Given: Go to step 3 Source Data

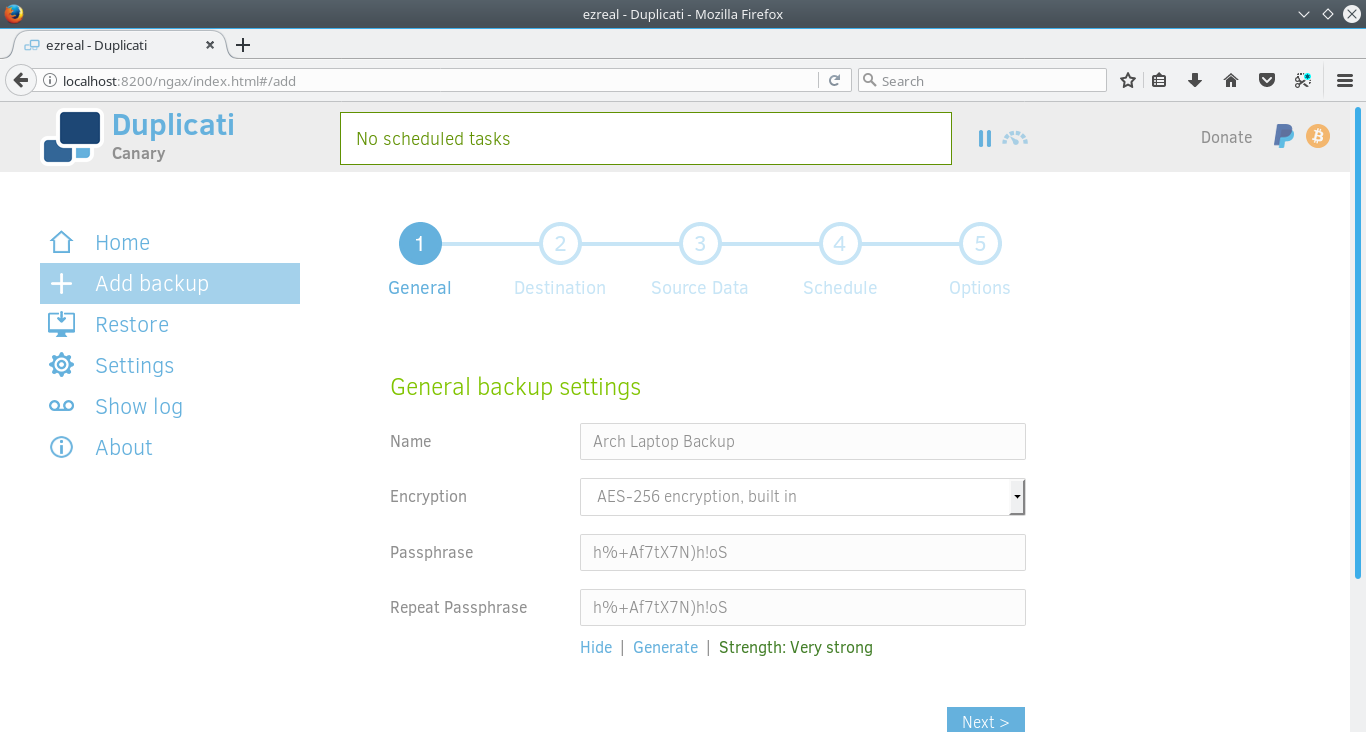Looking at the screenshot, I should pyautogui.click(x=700, y=261).
